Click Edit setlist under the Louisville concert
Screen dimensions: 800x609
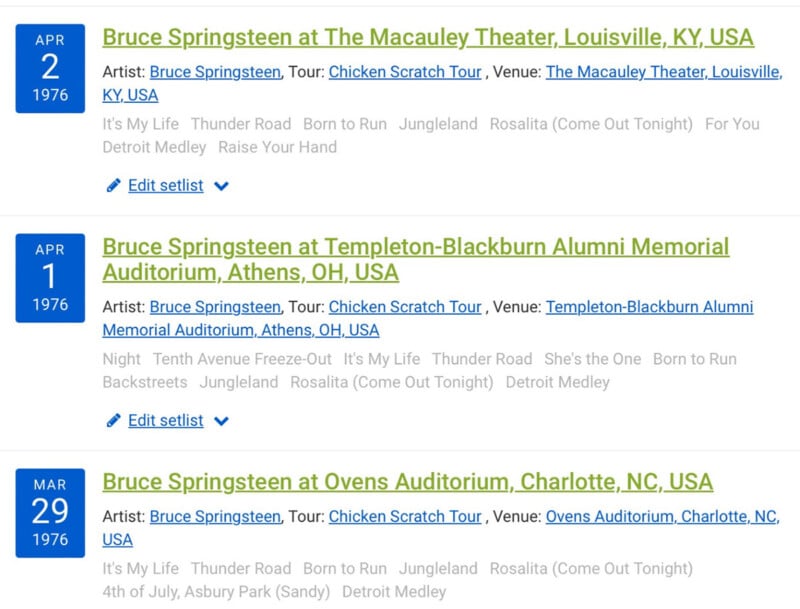point(163,184)
